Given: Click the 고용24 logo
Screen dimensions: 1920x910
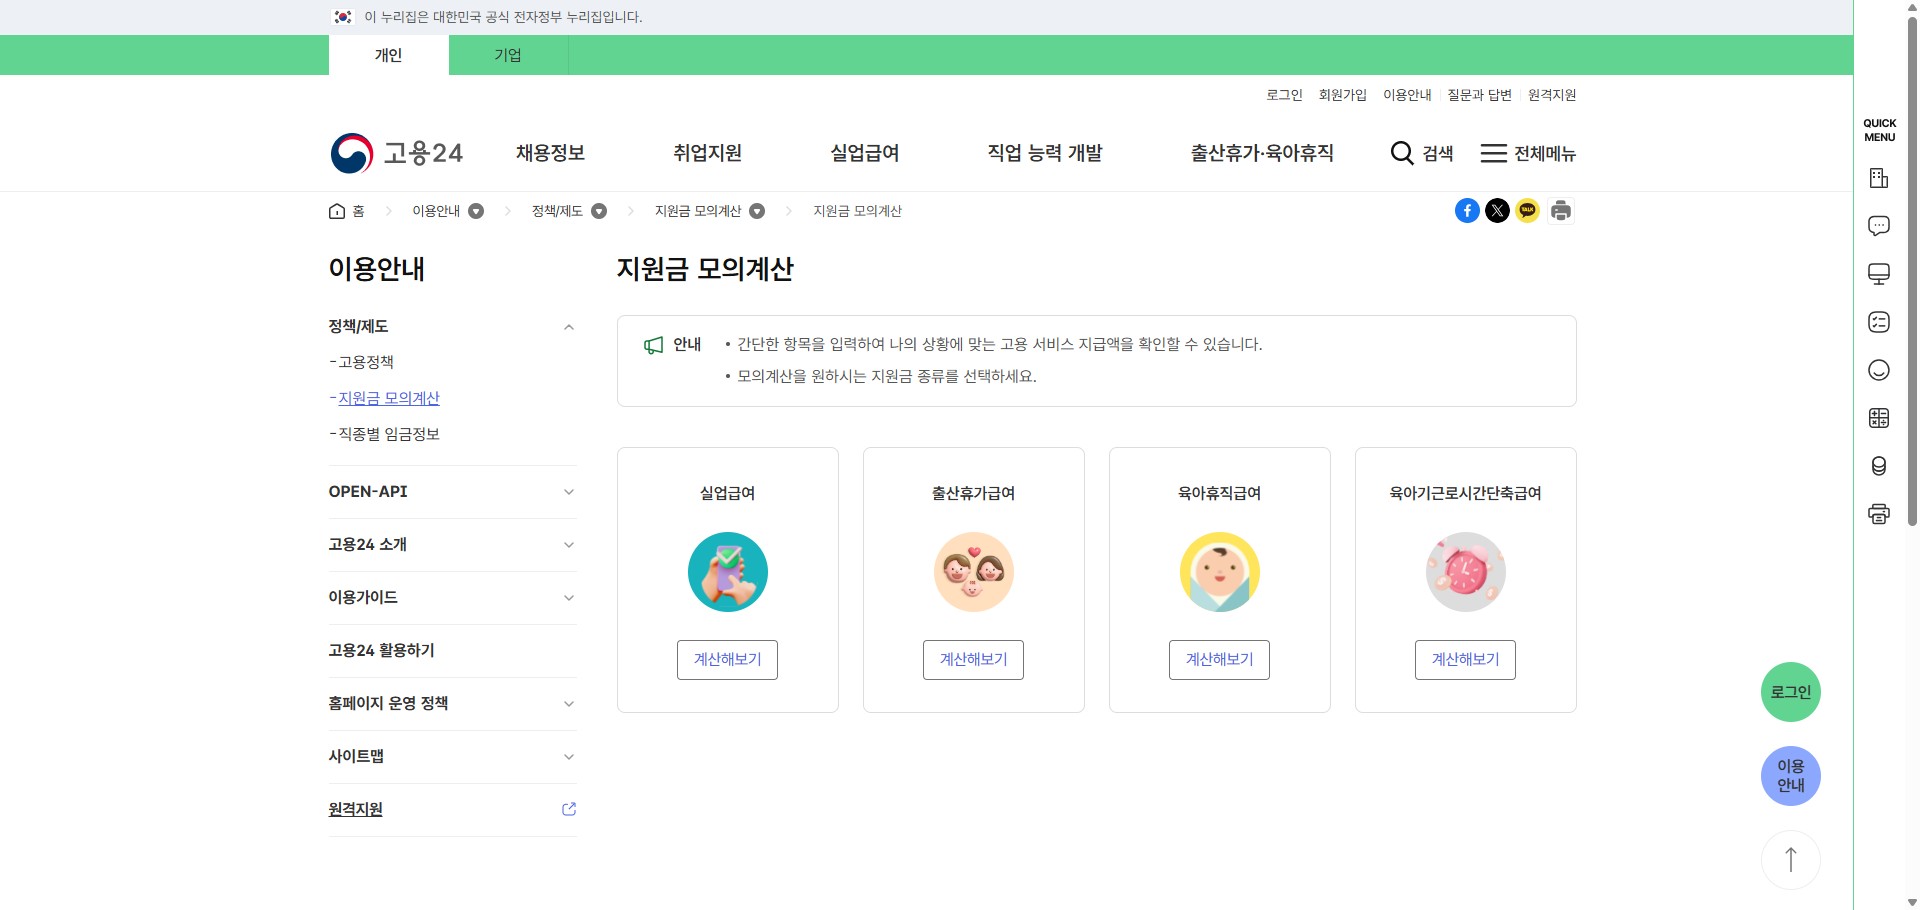Looking at the screenshot, I should tap(396, 153).
